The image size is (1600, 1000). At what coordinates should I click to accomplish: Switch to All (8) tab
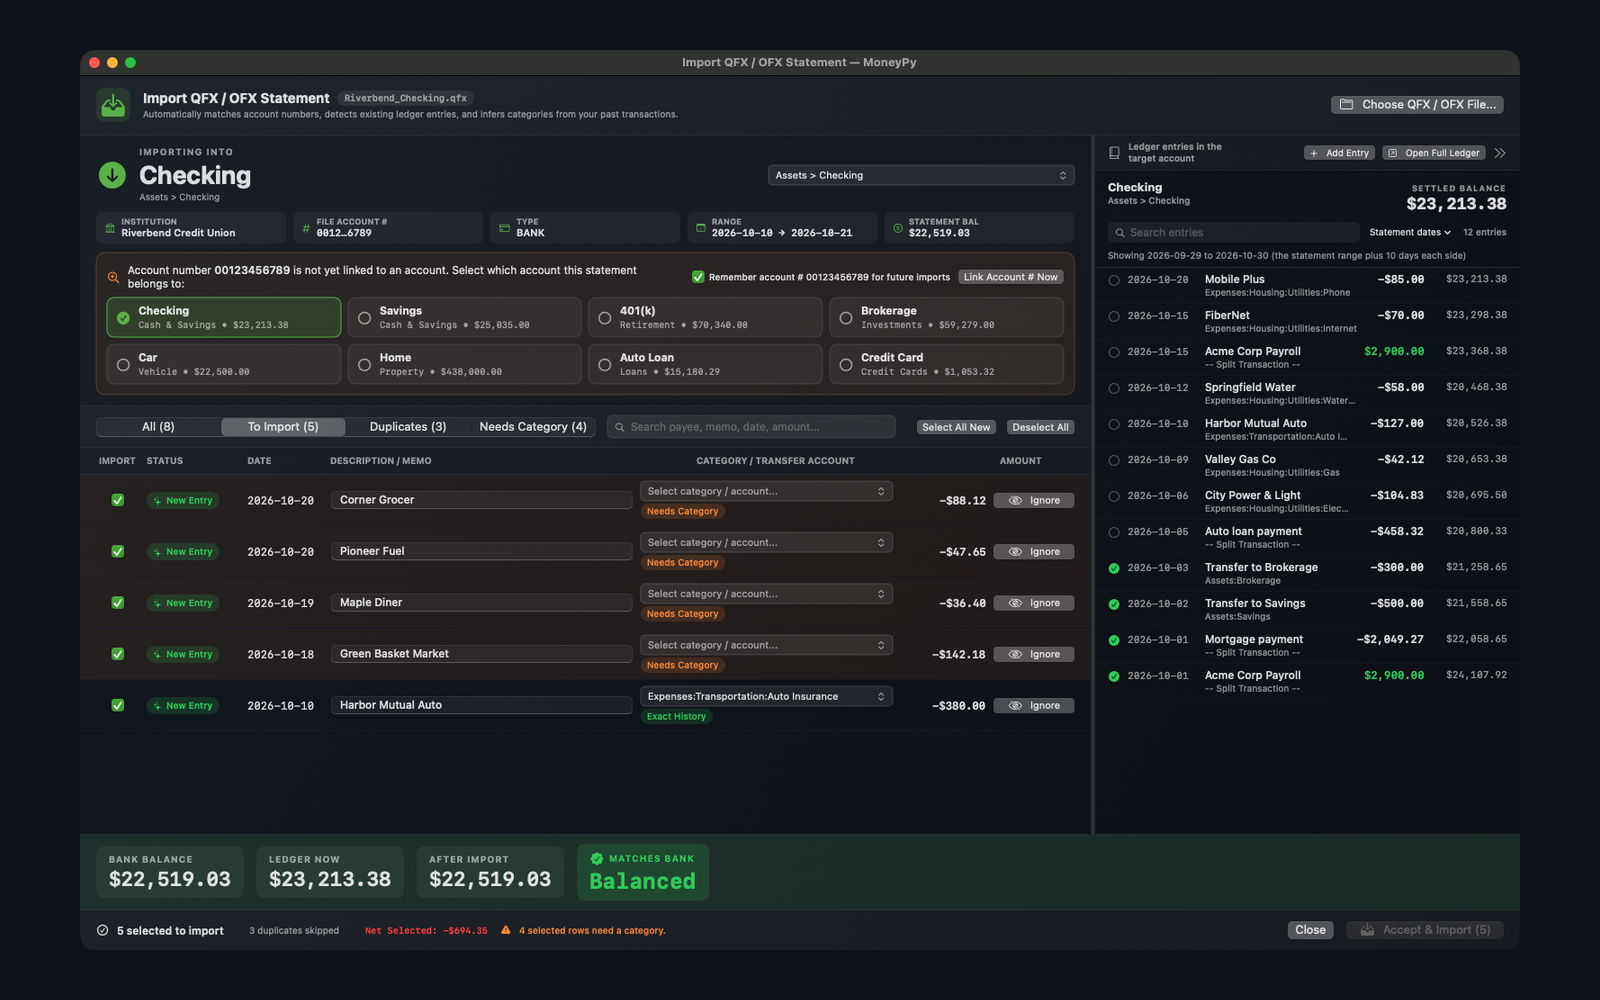[158, 427]
